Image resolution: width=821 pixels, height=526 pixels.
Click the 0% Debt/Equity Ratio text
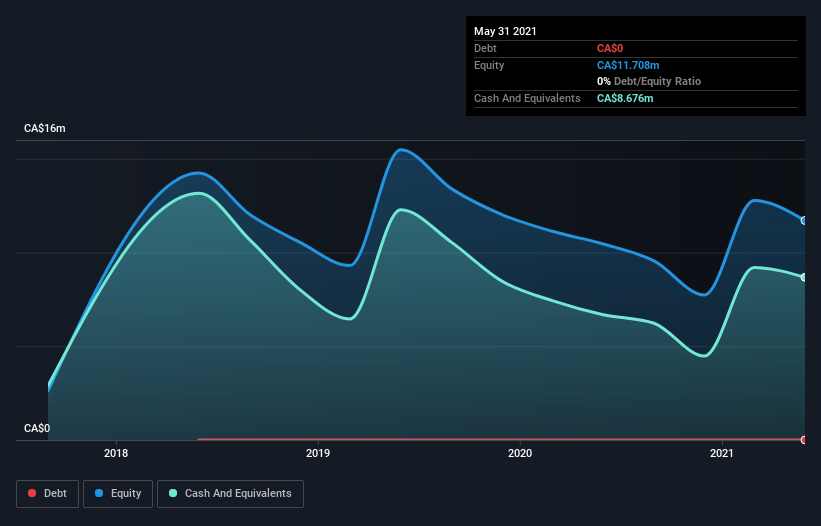649,81
